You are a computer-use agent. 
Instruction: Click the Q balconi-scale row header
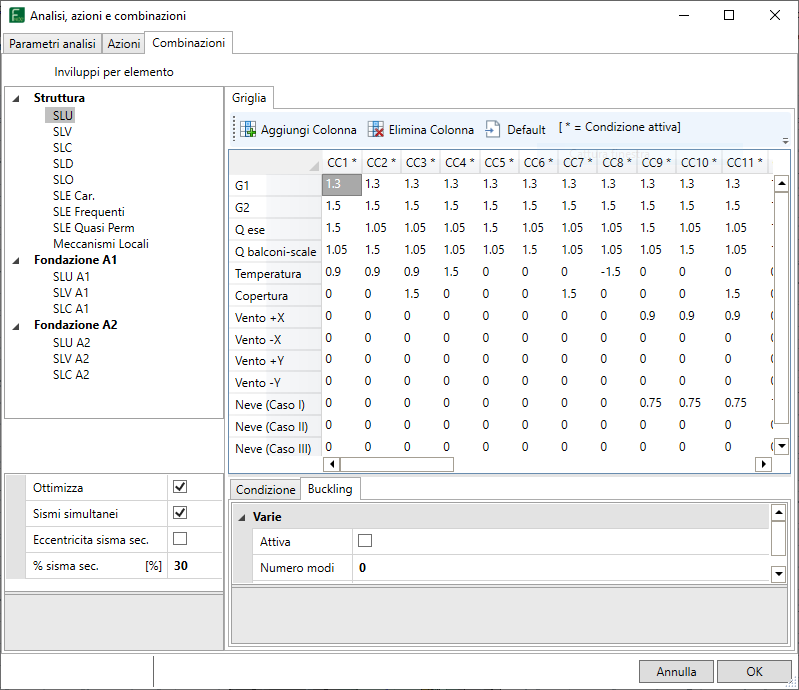point(275,252)
